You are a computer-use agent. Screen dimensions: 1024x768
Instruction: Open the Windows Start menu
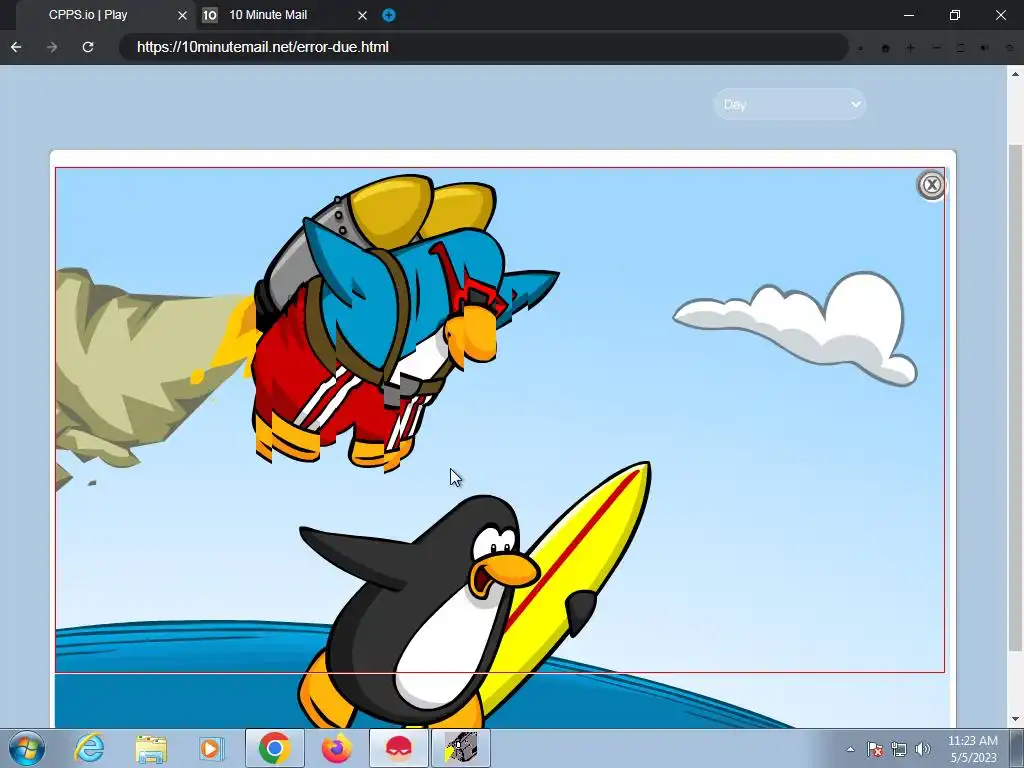(x=26, y=748)
